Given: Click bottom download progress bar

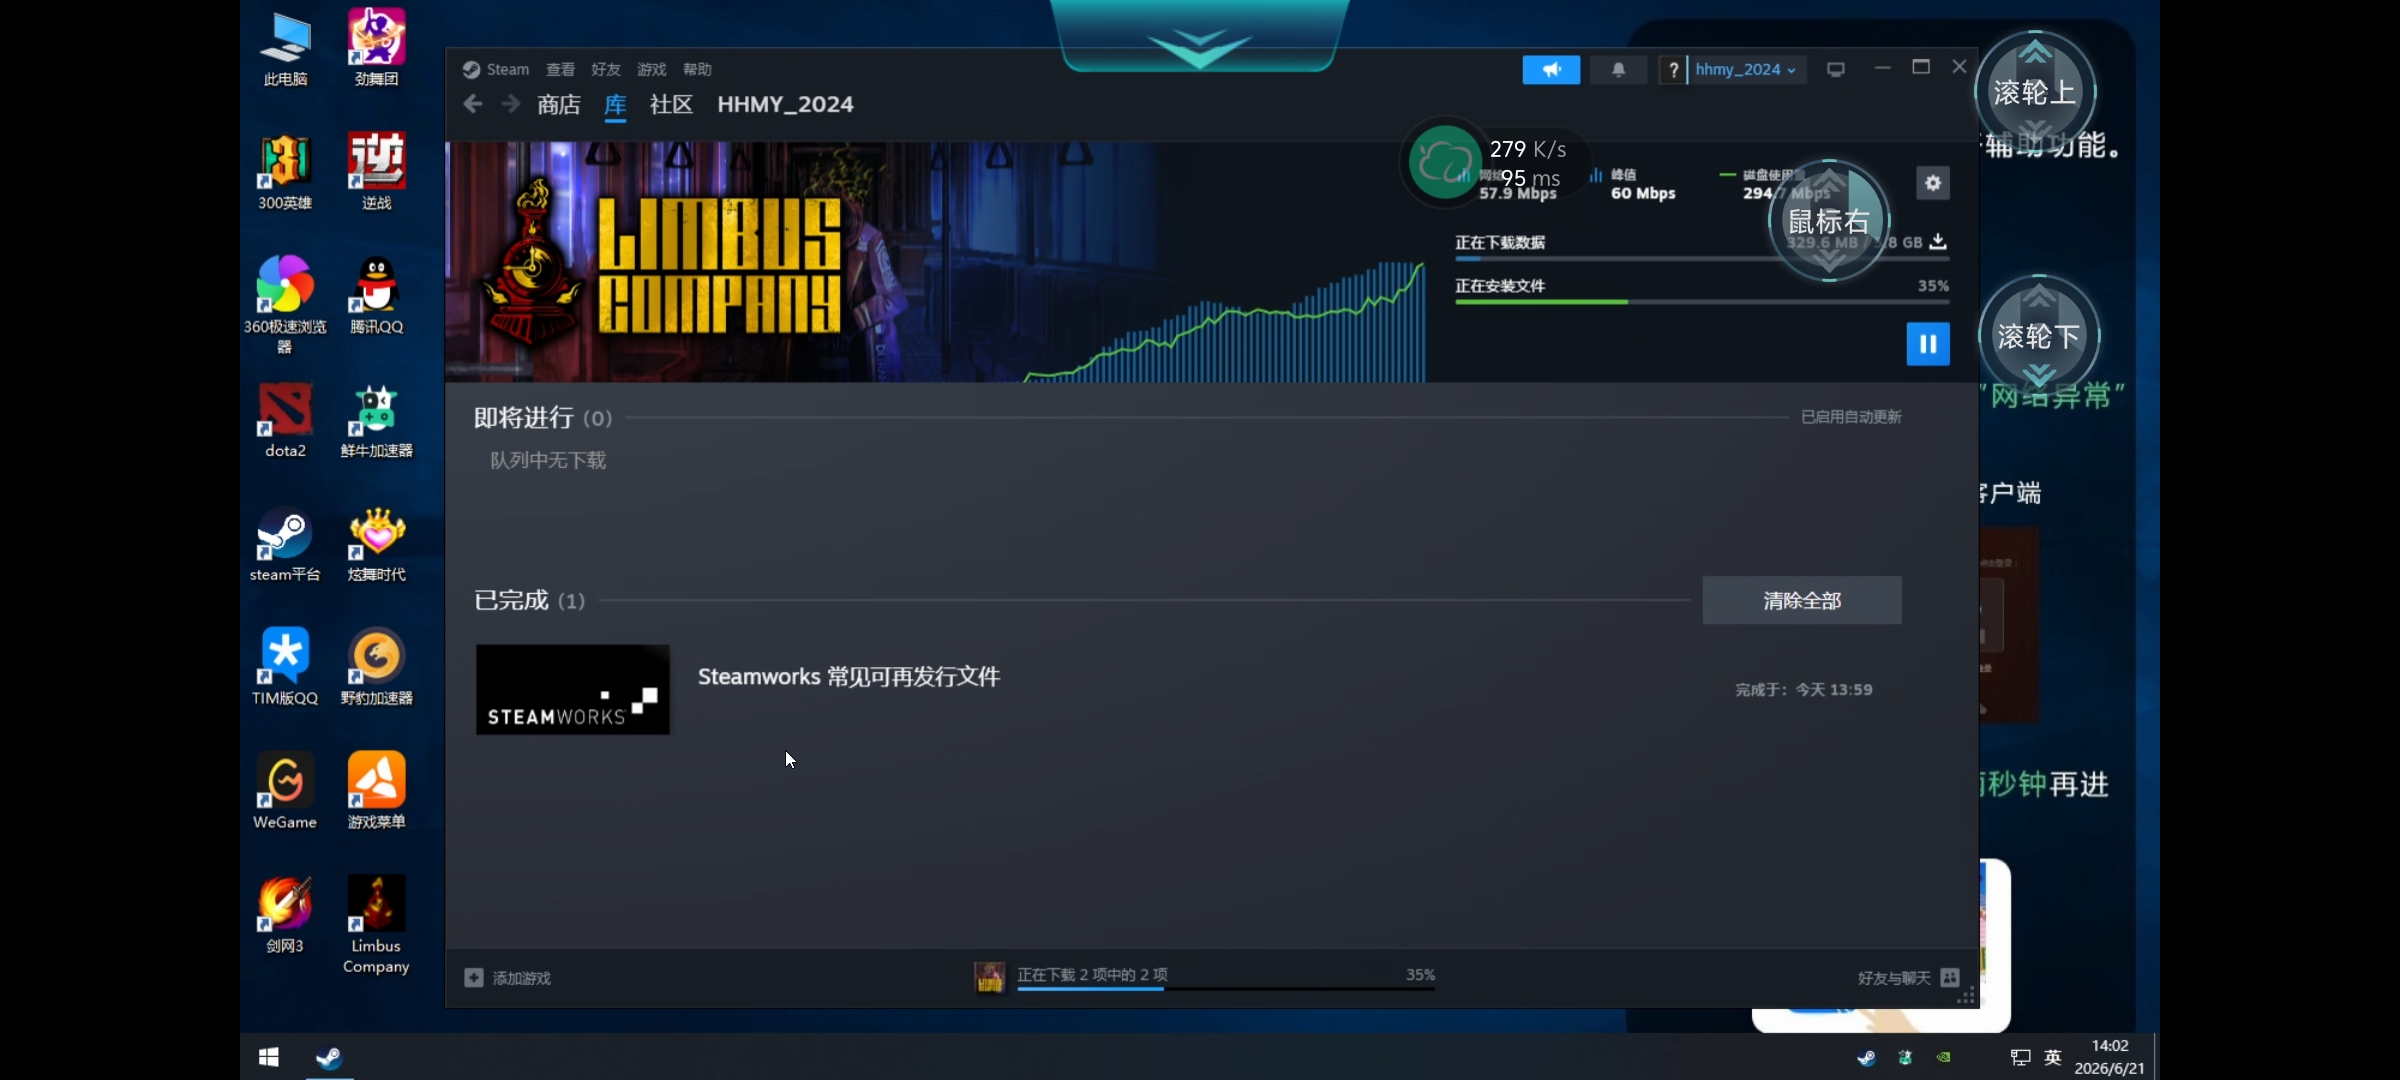Looking at the screenshot, I should 1226,988.
